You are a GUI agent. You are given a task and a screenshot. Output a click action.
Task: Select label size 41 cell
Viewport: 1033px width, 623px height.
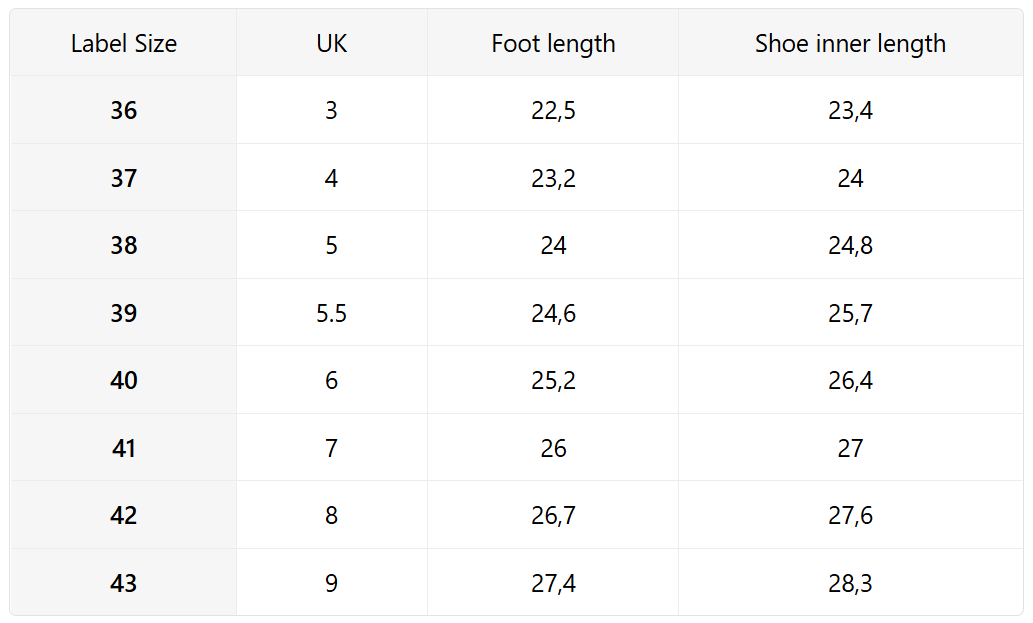[124, 449]
